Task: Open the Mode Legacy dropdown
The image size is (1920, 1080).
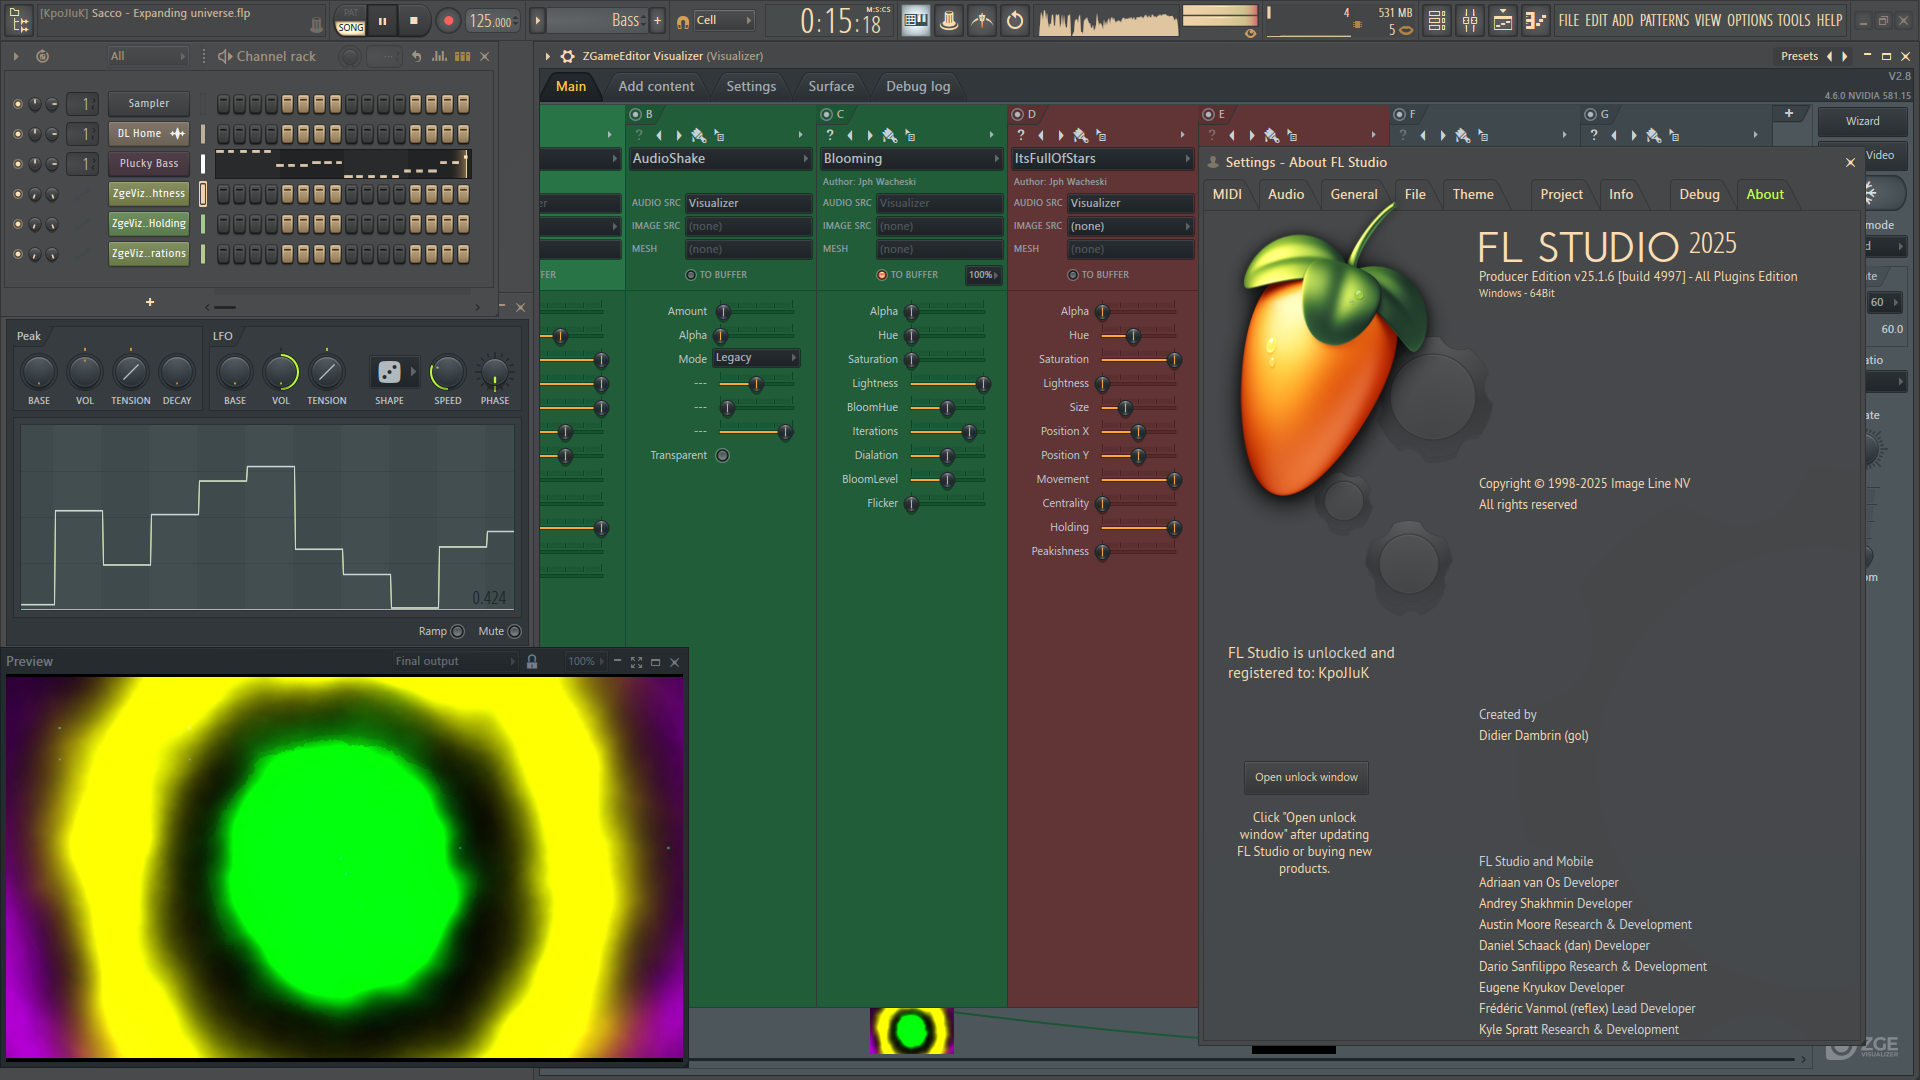Action: pos(756,358)
